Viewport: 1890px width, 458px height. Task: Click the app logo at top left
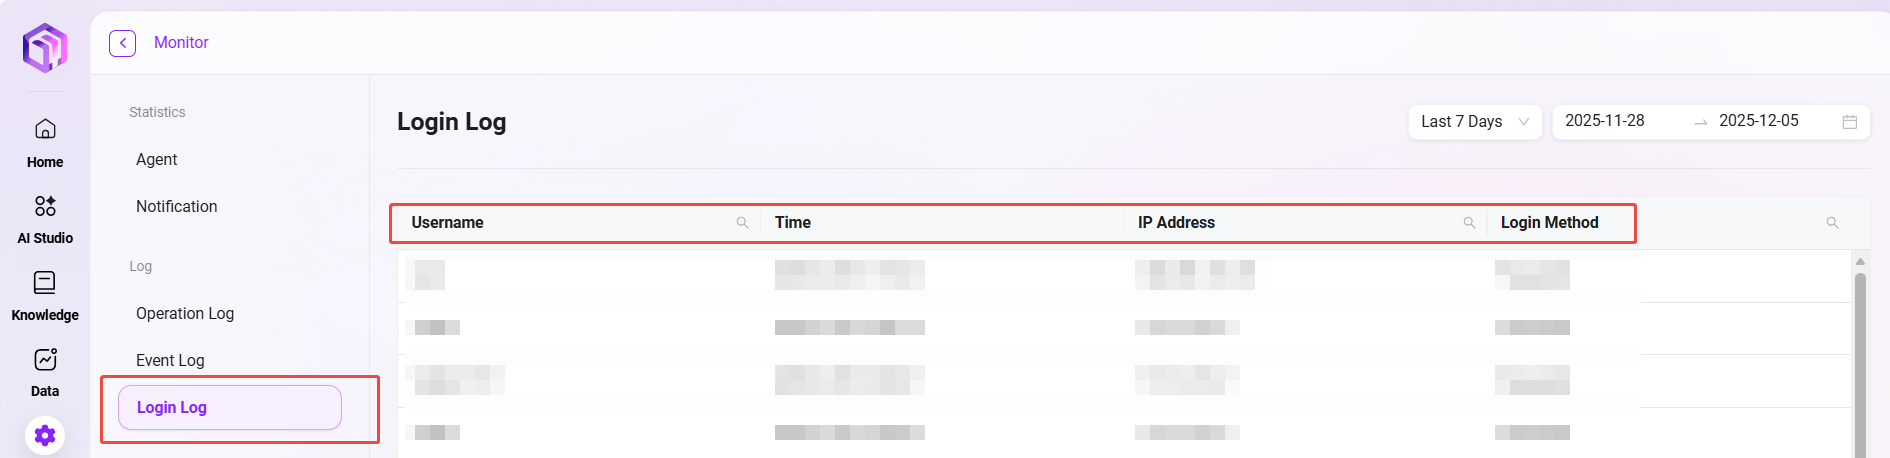(45, 48)
